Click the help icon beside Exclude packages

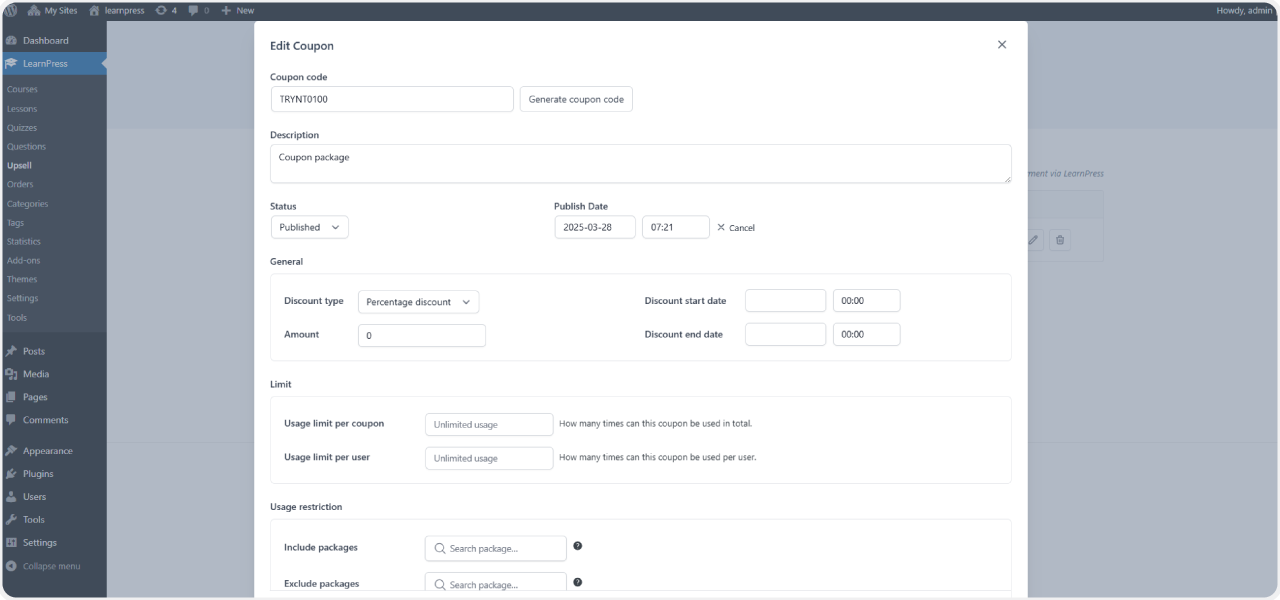pyautogui.click(x=577, y=582)
